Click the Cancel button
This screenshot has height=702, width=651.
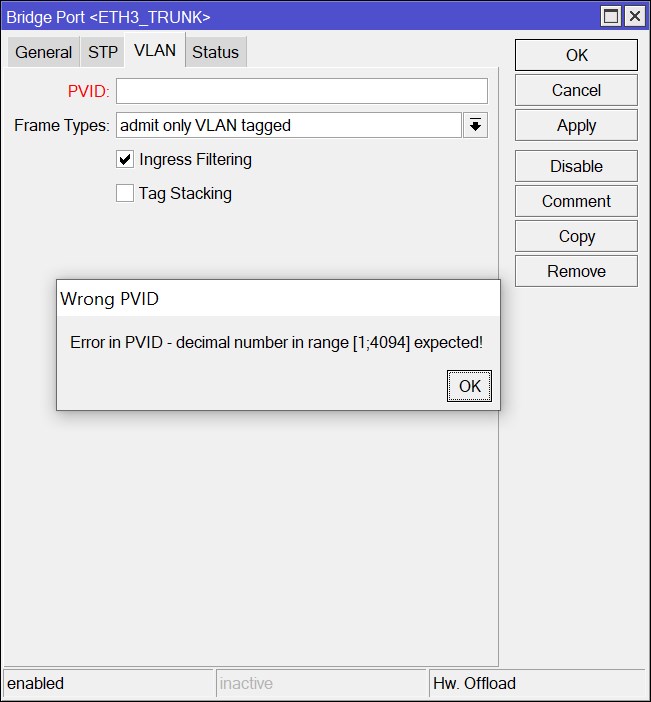tap(576, 90)
